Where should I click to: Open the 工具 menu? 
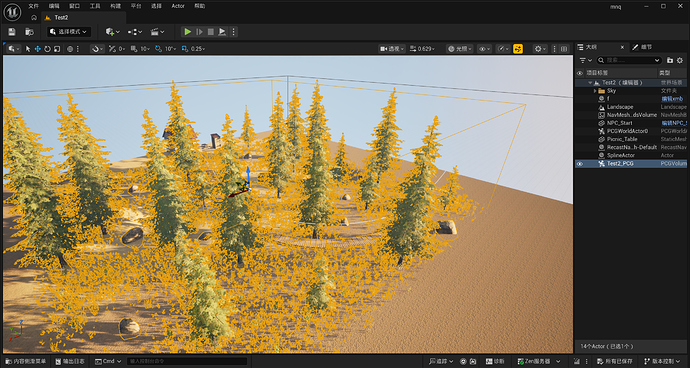pos(95,6)
